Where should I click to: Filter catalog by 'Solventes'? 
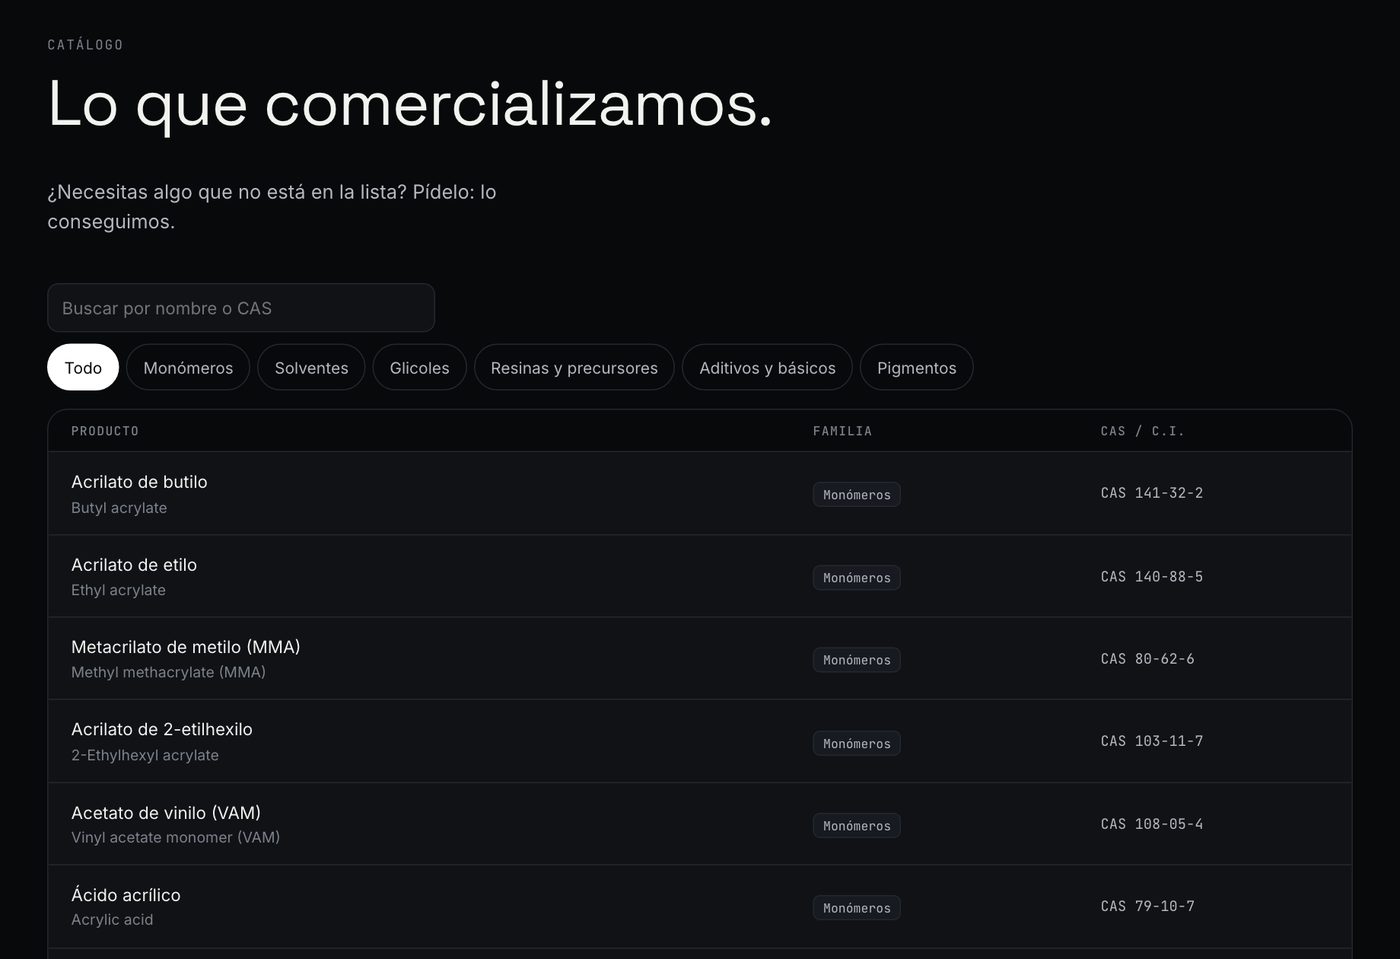pos(312,368)
